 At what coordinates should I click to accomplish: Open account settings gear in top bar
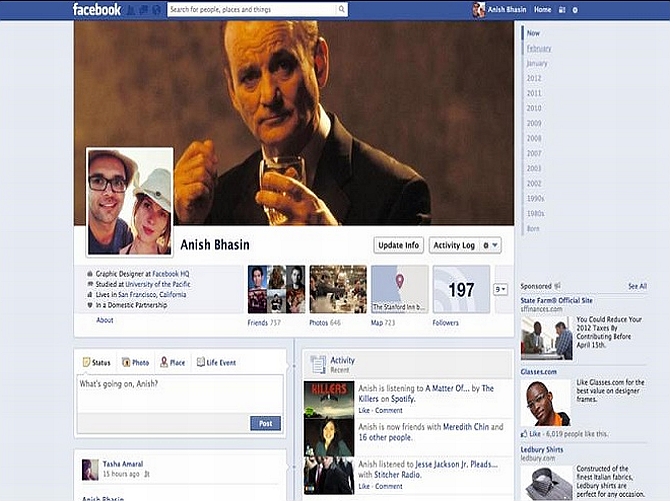pyautogui.click(x=575, y=10)
